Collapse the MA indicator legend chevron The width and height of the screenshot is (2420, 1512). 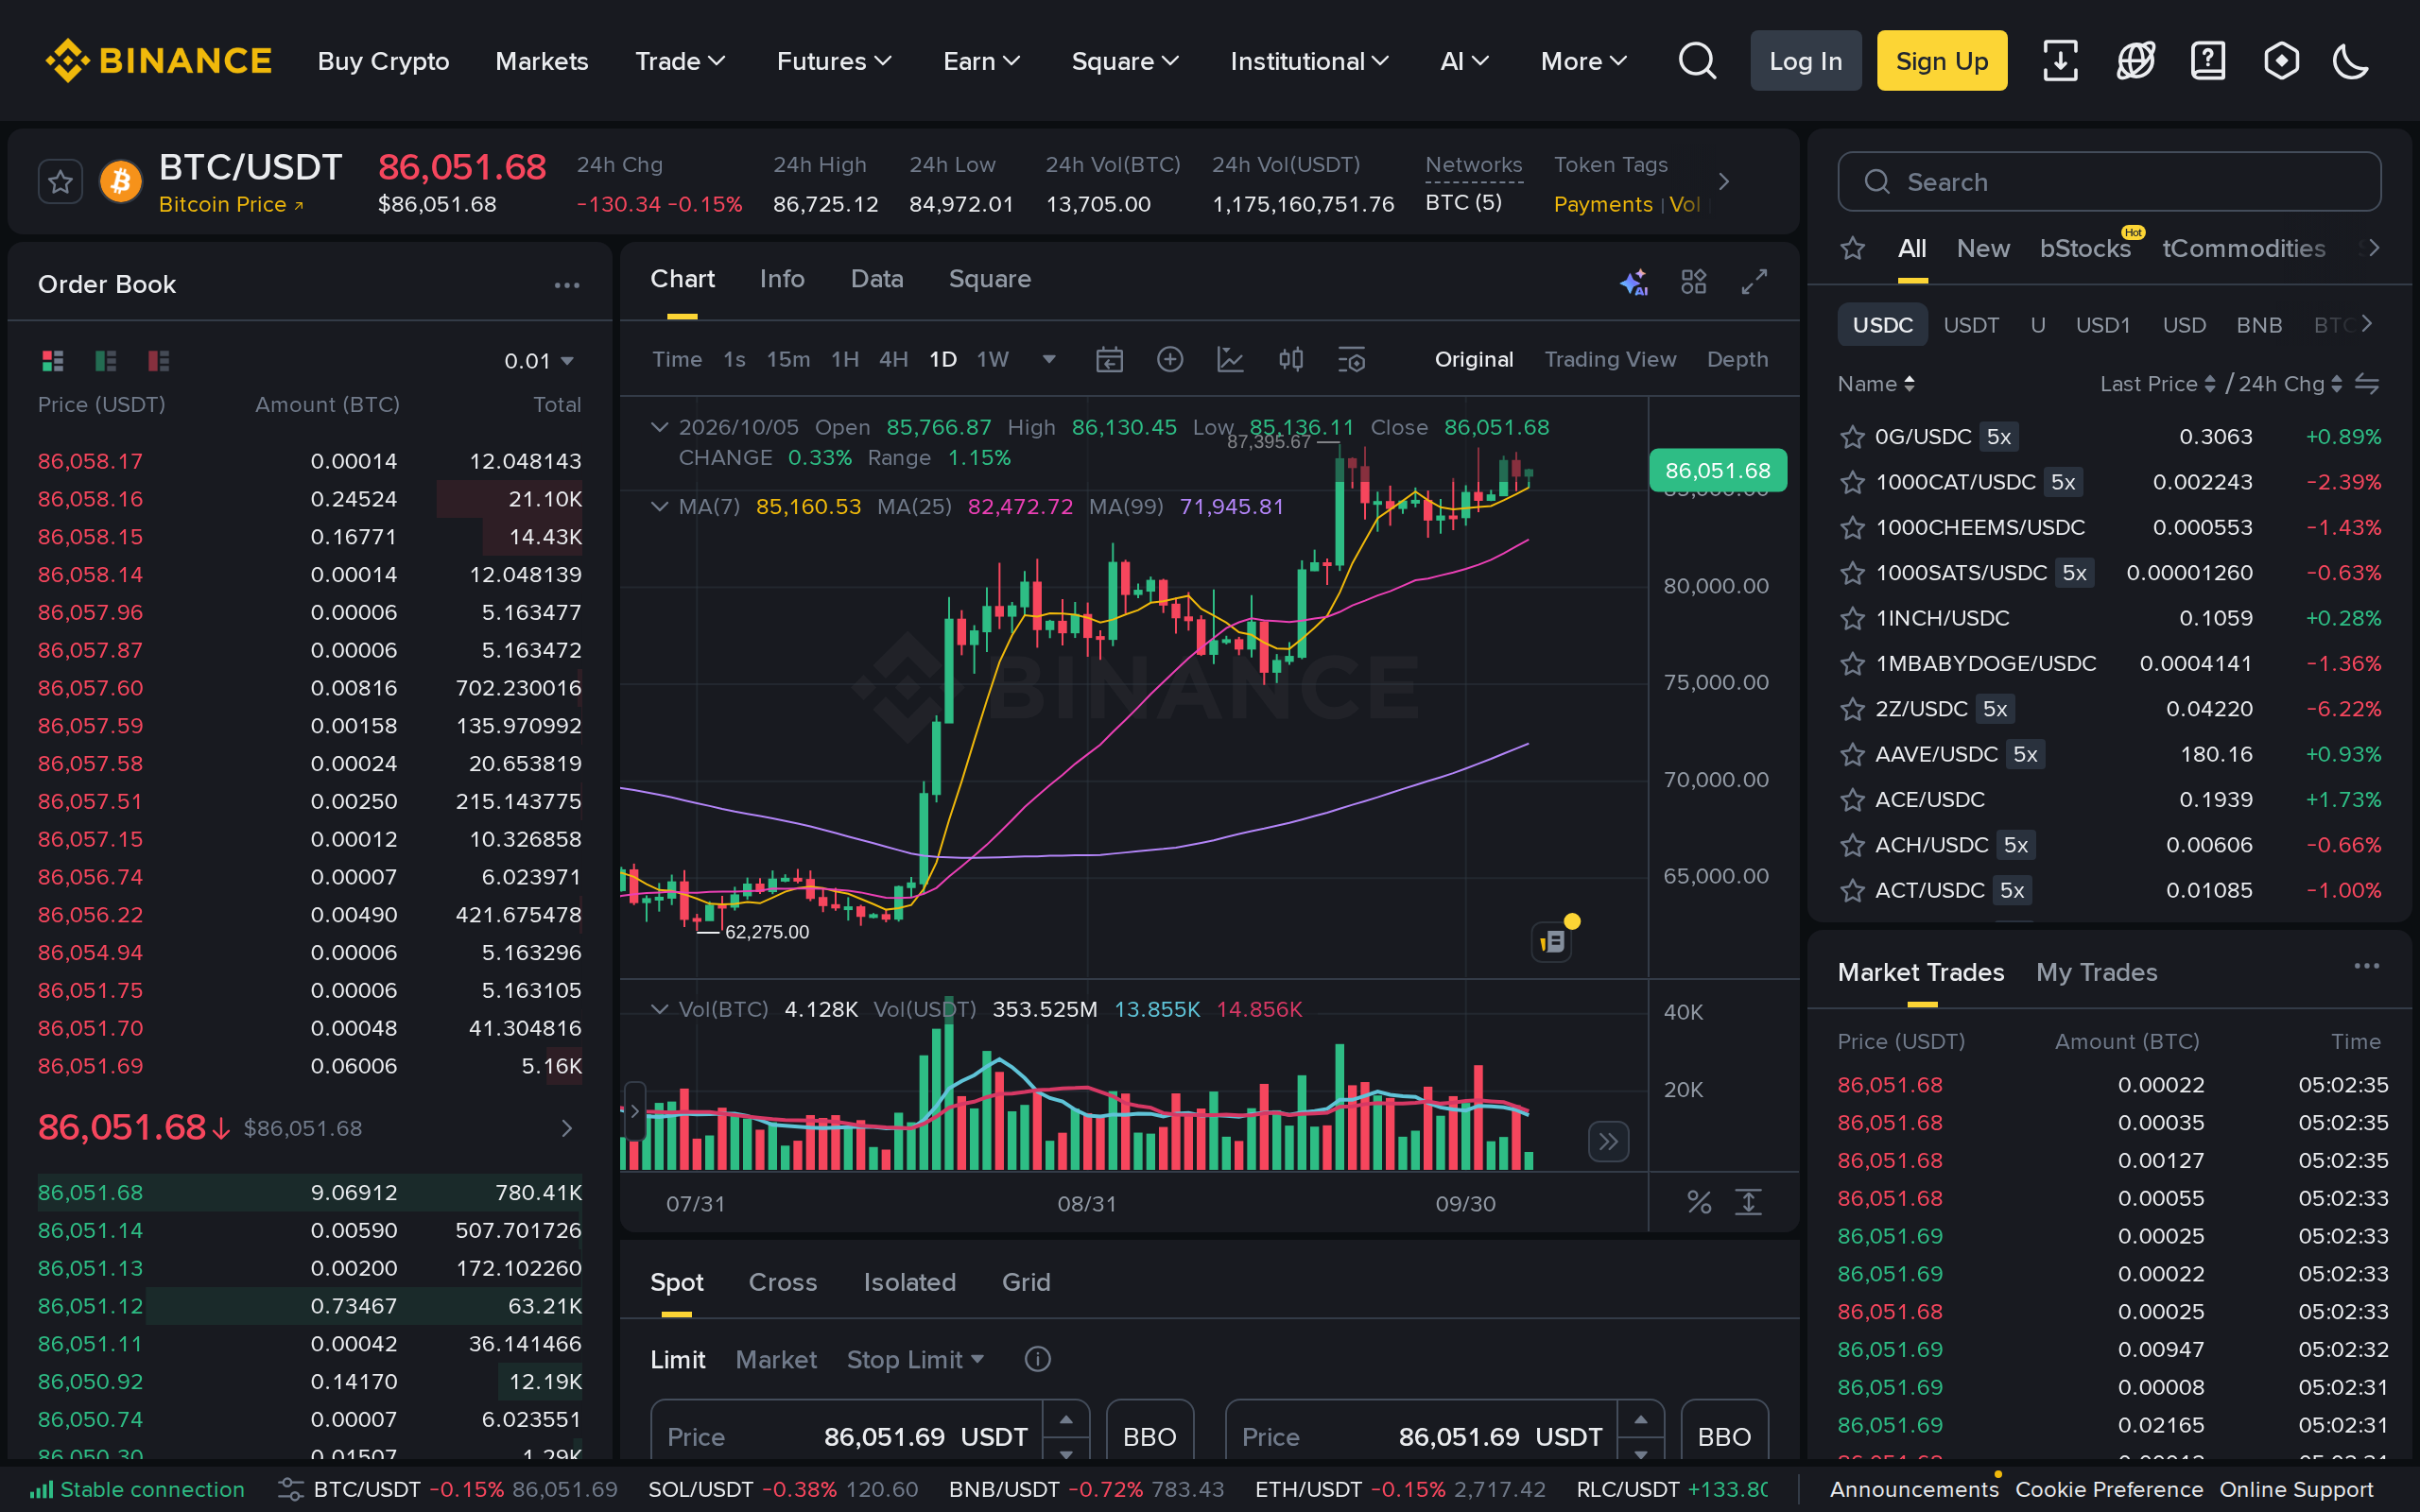click(x=659, y=506)
